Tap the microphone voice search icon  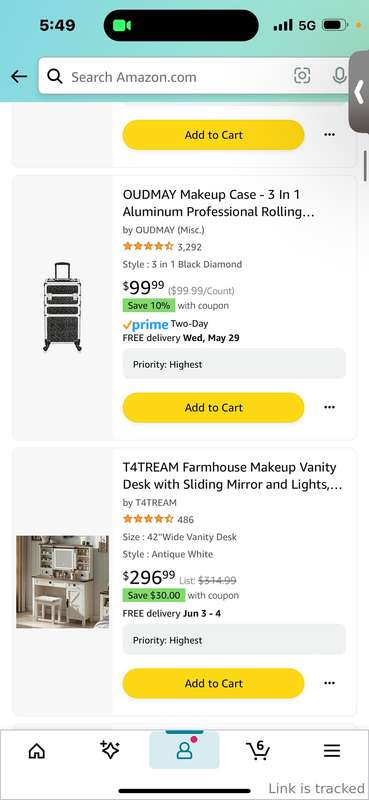click(x=339, y=76)
